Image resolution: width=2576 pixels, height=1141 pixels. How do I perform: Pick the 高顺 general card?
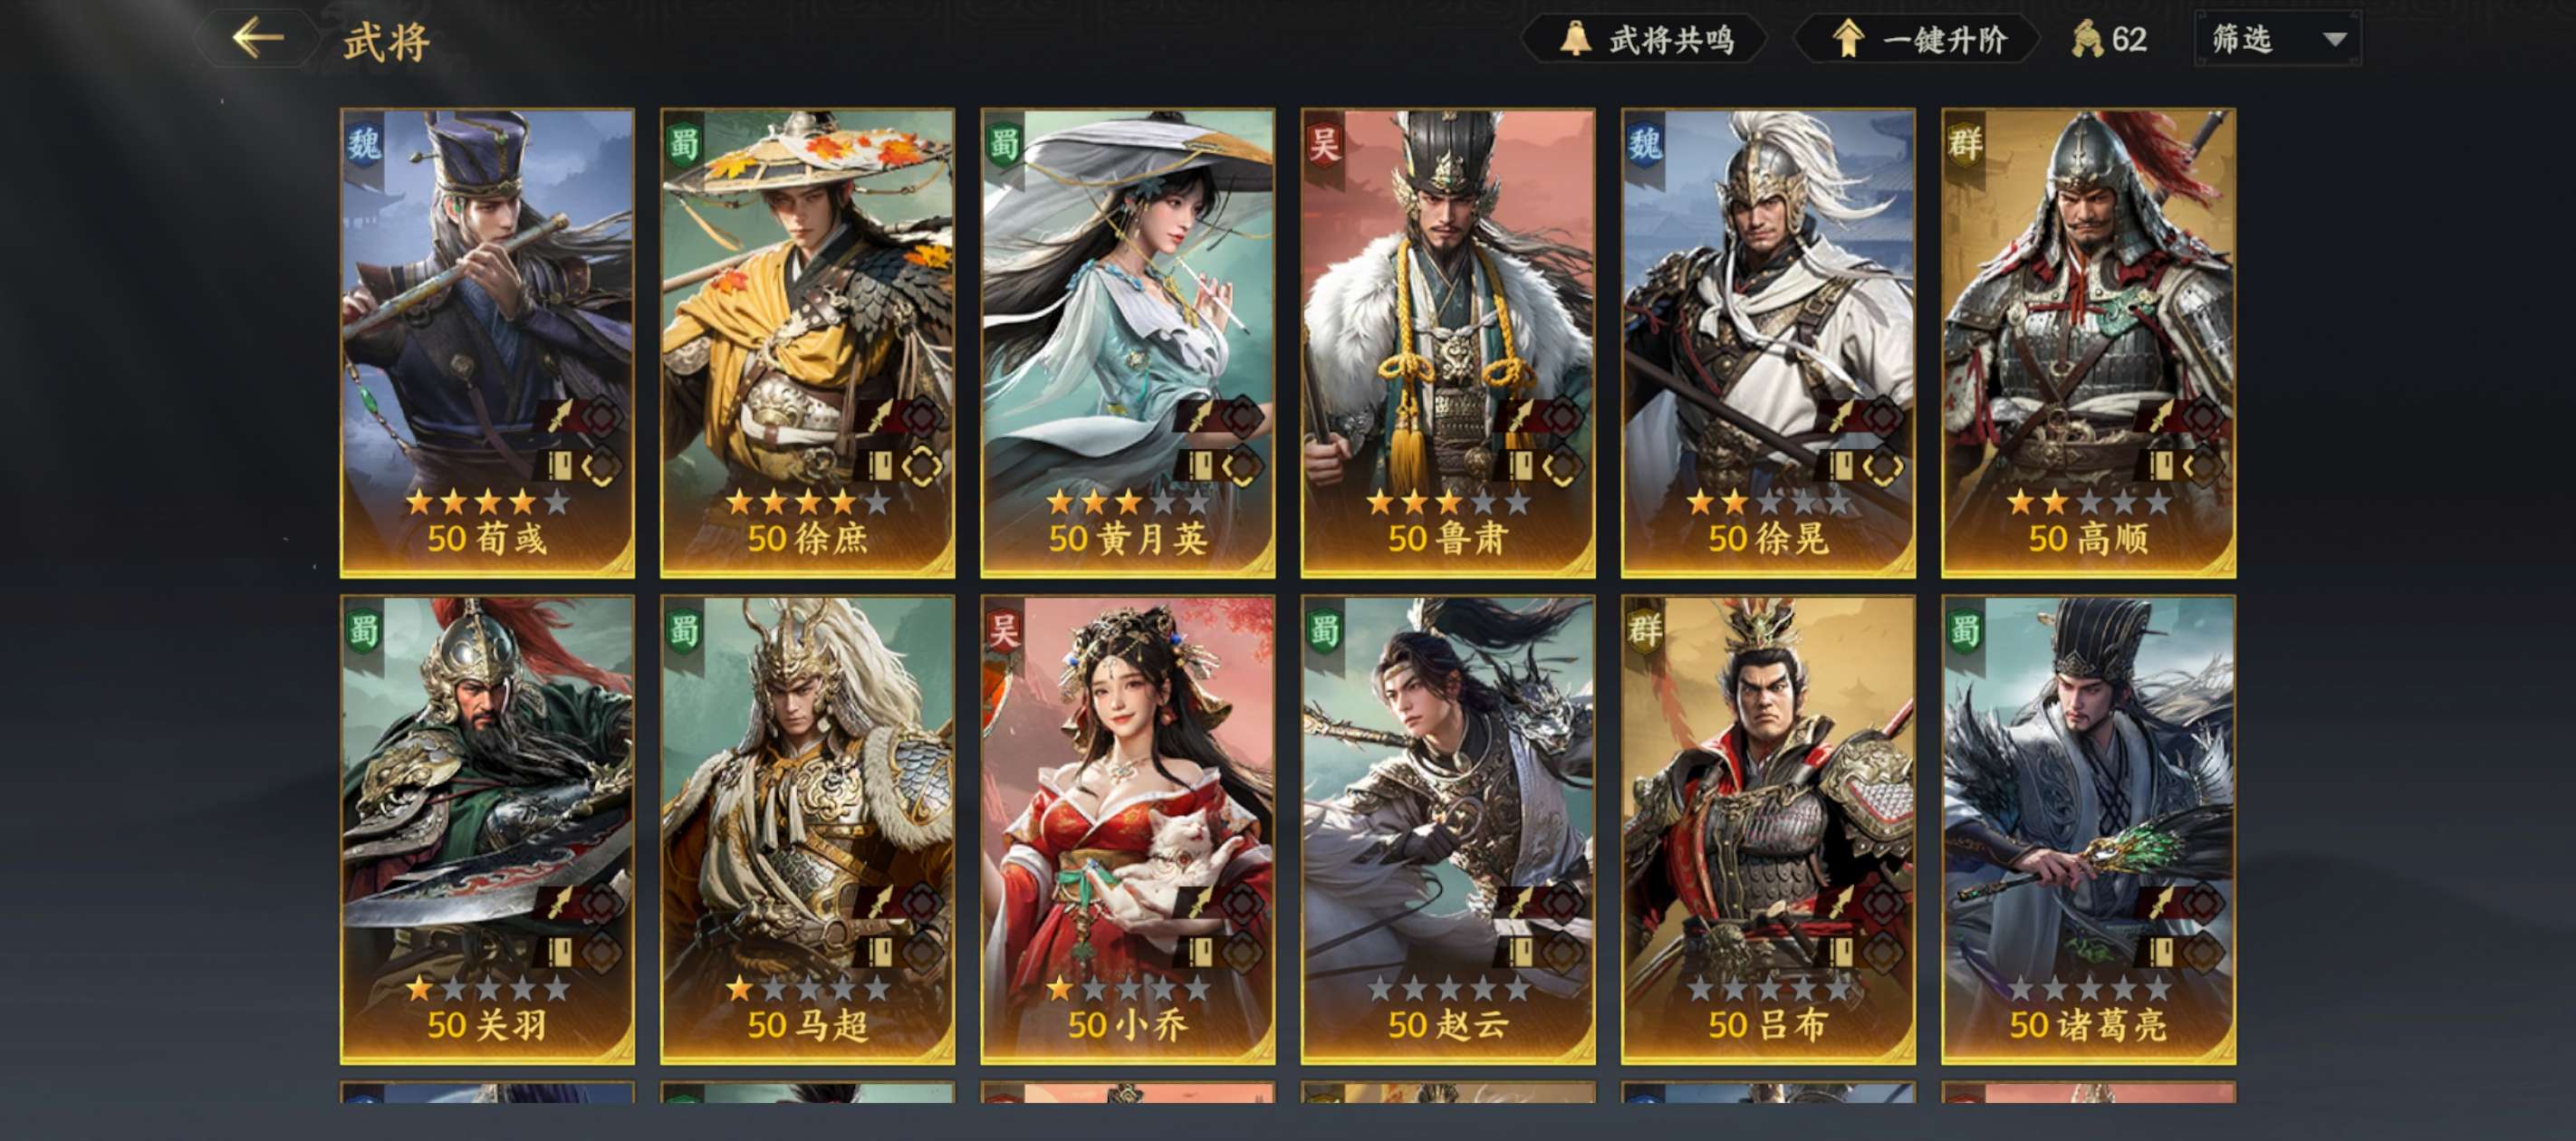(x=2088, y=343)
